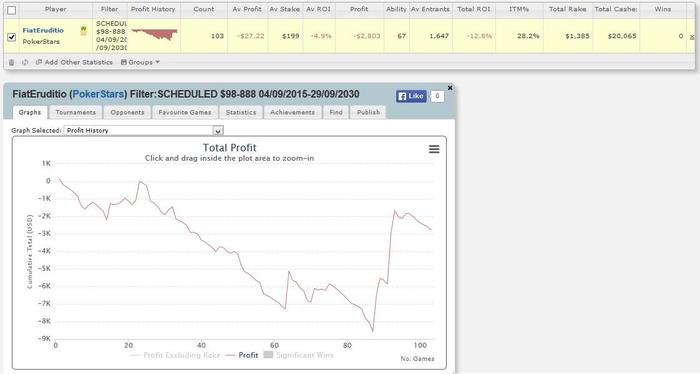Image resolution: width=700 pixels, height=374 pixels.
Task: Sort by the ITM% column header
Action: click(519, 9)
